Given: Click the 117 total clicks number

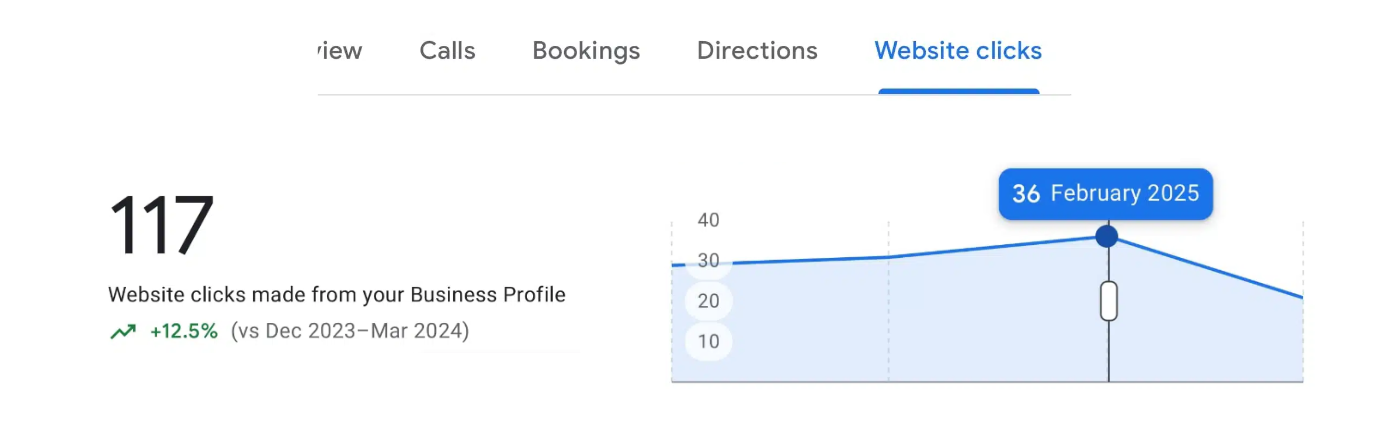Looking at the screenshot, I should [161, 226].
